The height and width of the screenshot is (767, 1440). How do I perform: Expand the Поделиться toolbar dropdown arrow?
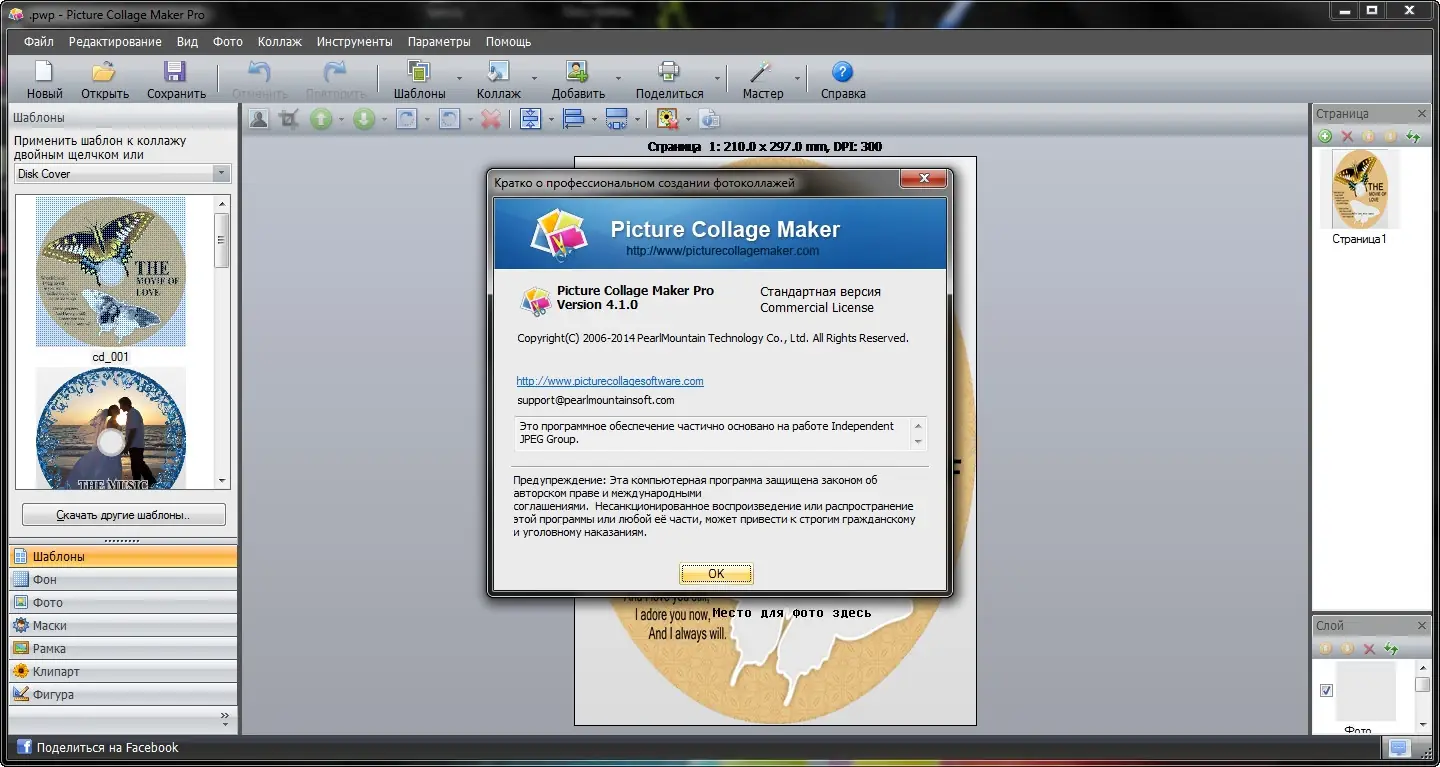point(717,77)
